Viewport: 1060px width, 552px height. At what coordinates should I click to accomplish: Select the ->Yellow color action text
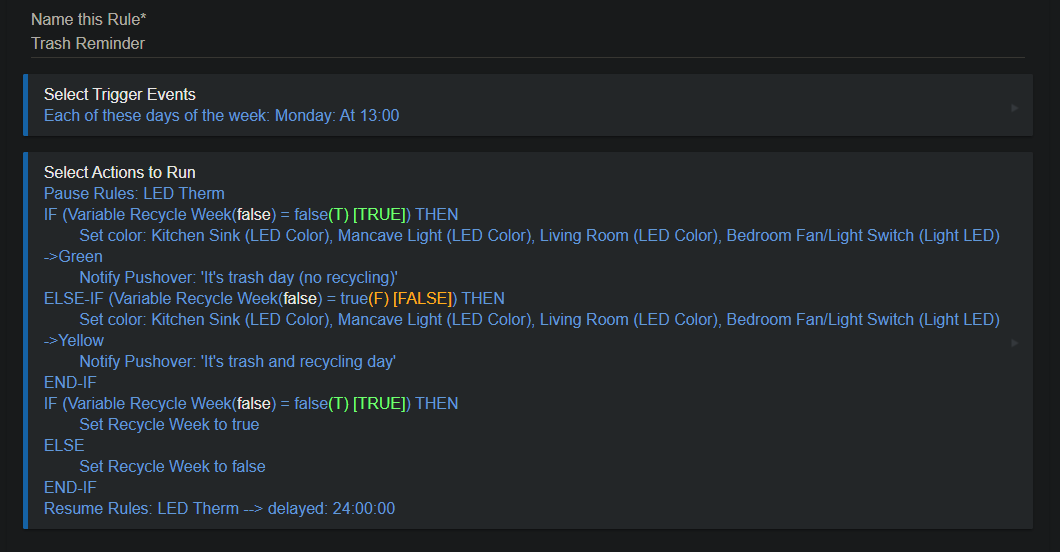click(x=74, y=340)
